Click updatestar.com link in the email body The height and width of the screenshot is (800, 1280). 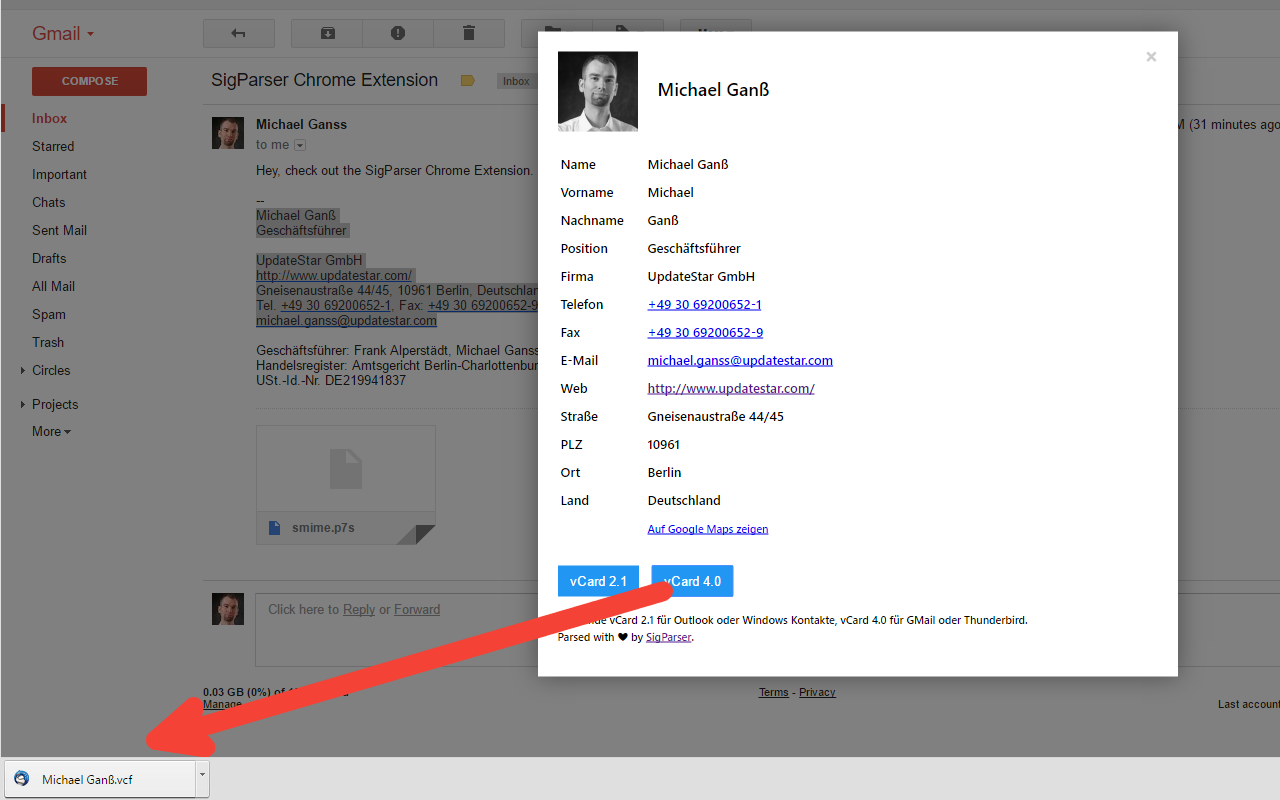[x=334, y=275]
